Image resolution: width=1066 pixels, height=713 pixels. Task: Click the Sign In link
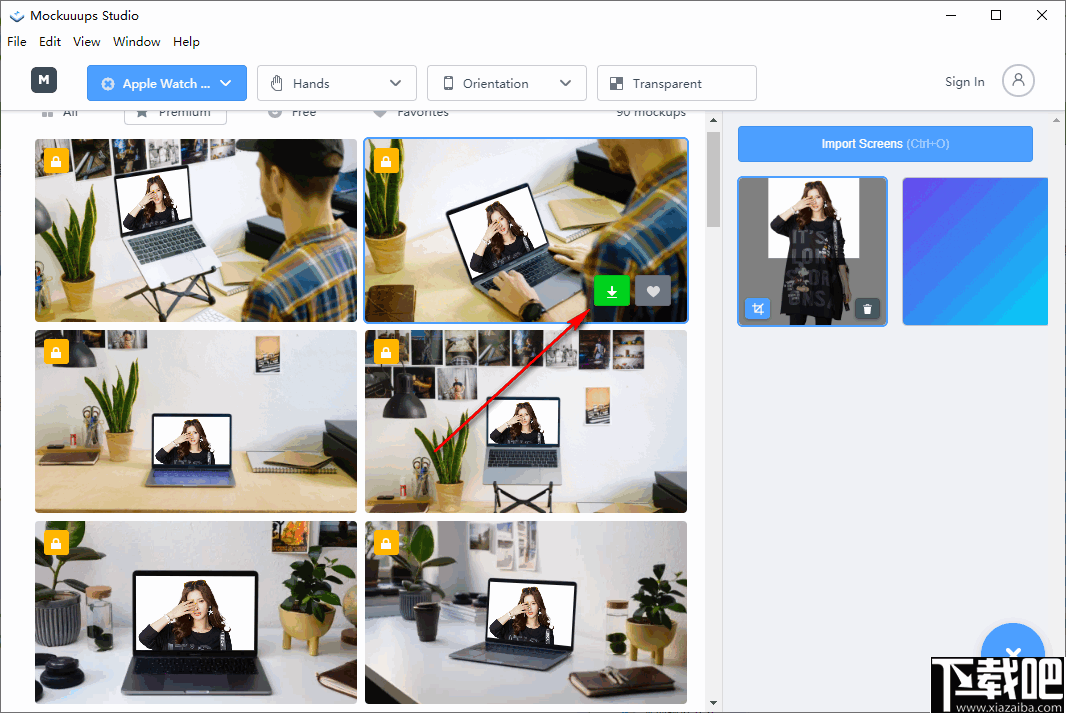click(x=963, y=81)
